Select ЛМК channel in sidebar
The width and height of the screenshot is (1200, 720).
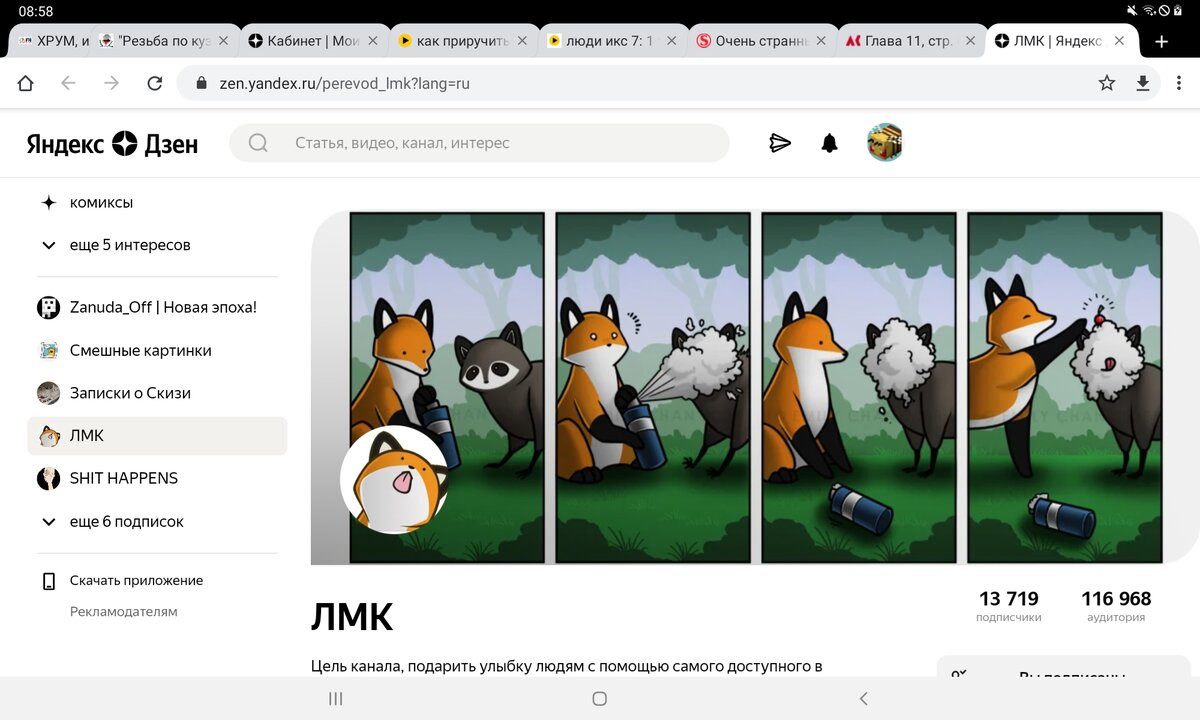point(157,436)
